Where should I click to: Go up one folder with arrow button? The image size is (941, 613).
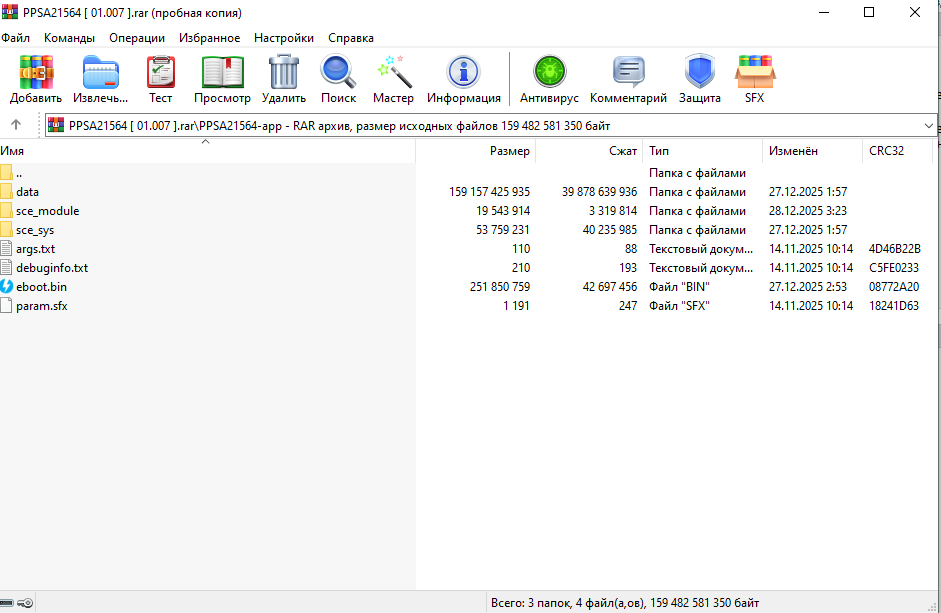click(16, 125)
